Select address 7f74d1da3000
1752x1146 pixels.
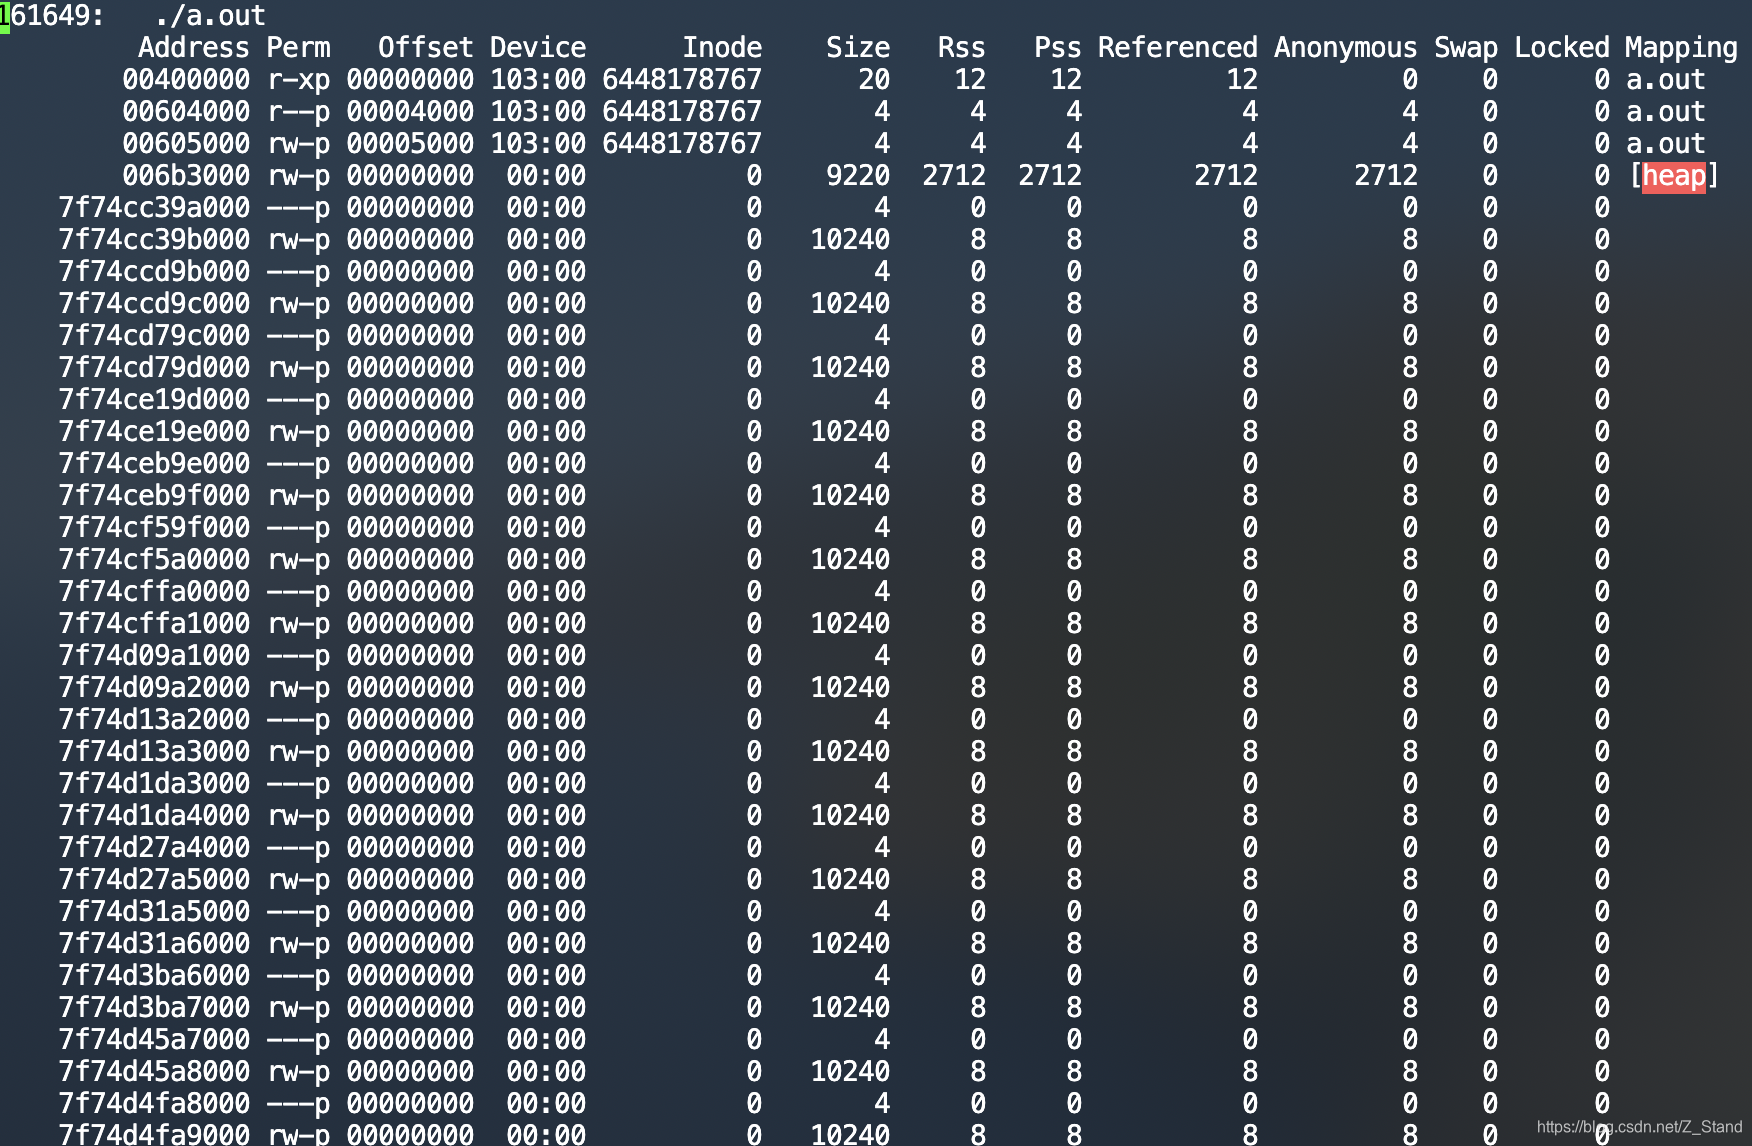pos(154,784)
